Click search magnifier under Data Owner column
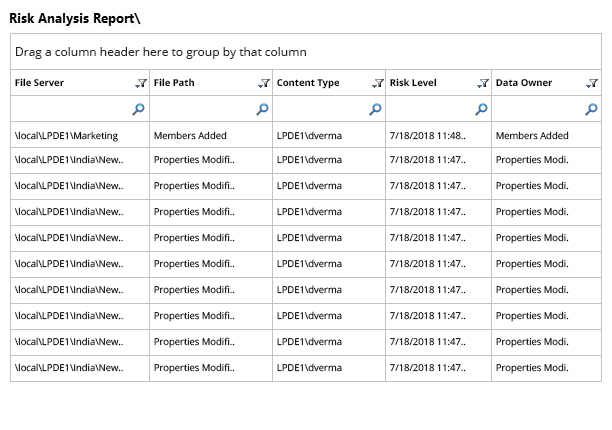This screenshot has width=612, height=430. 591,109
